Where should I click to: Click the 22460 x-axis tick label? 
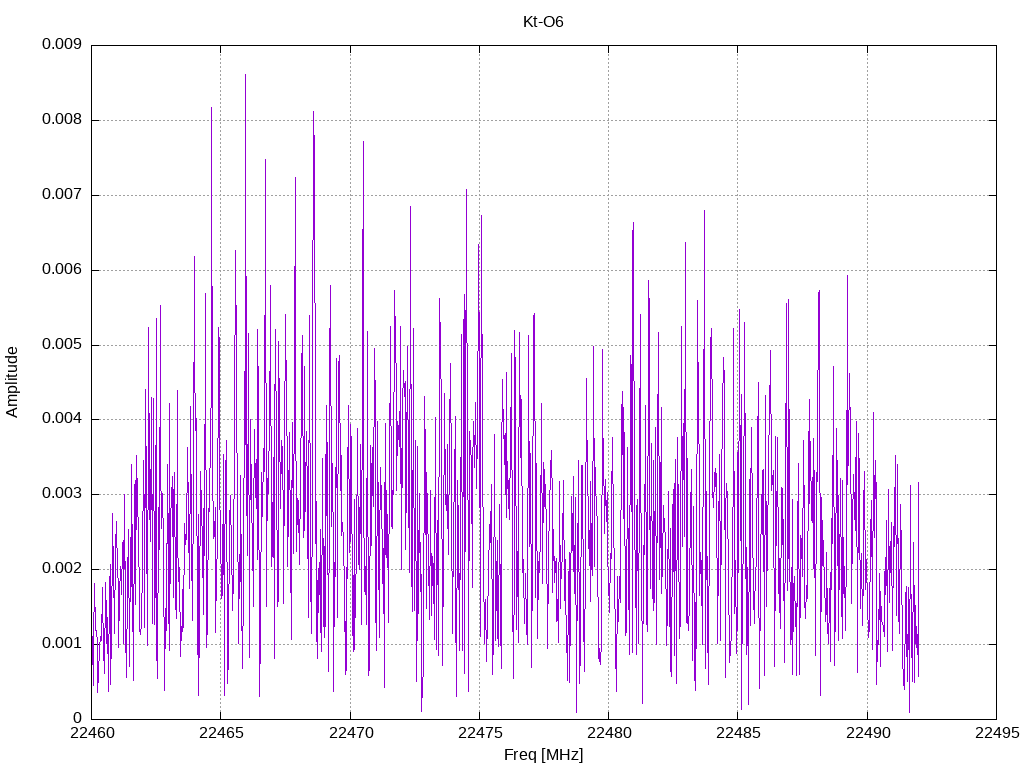(x=92, y=733)
